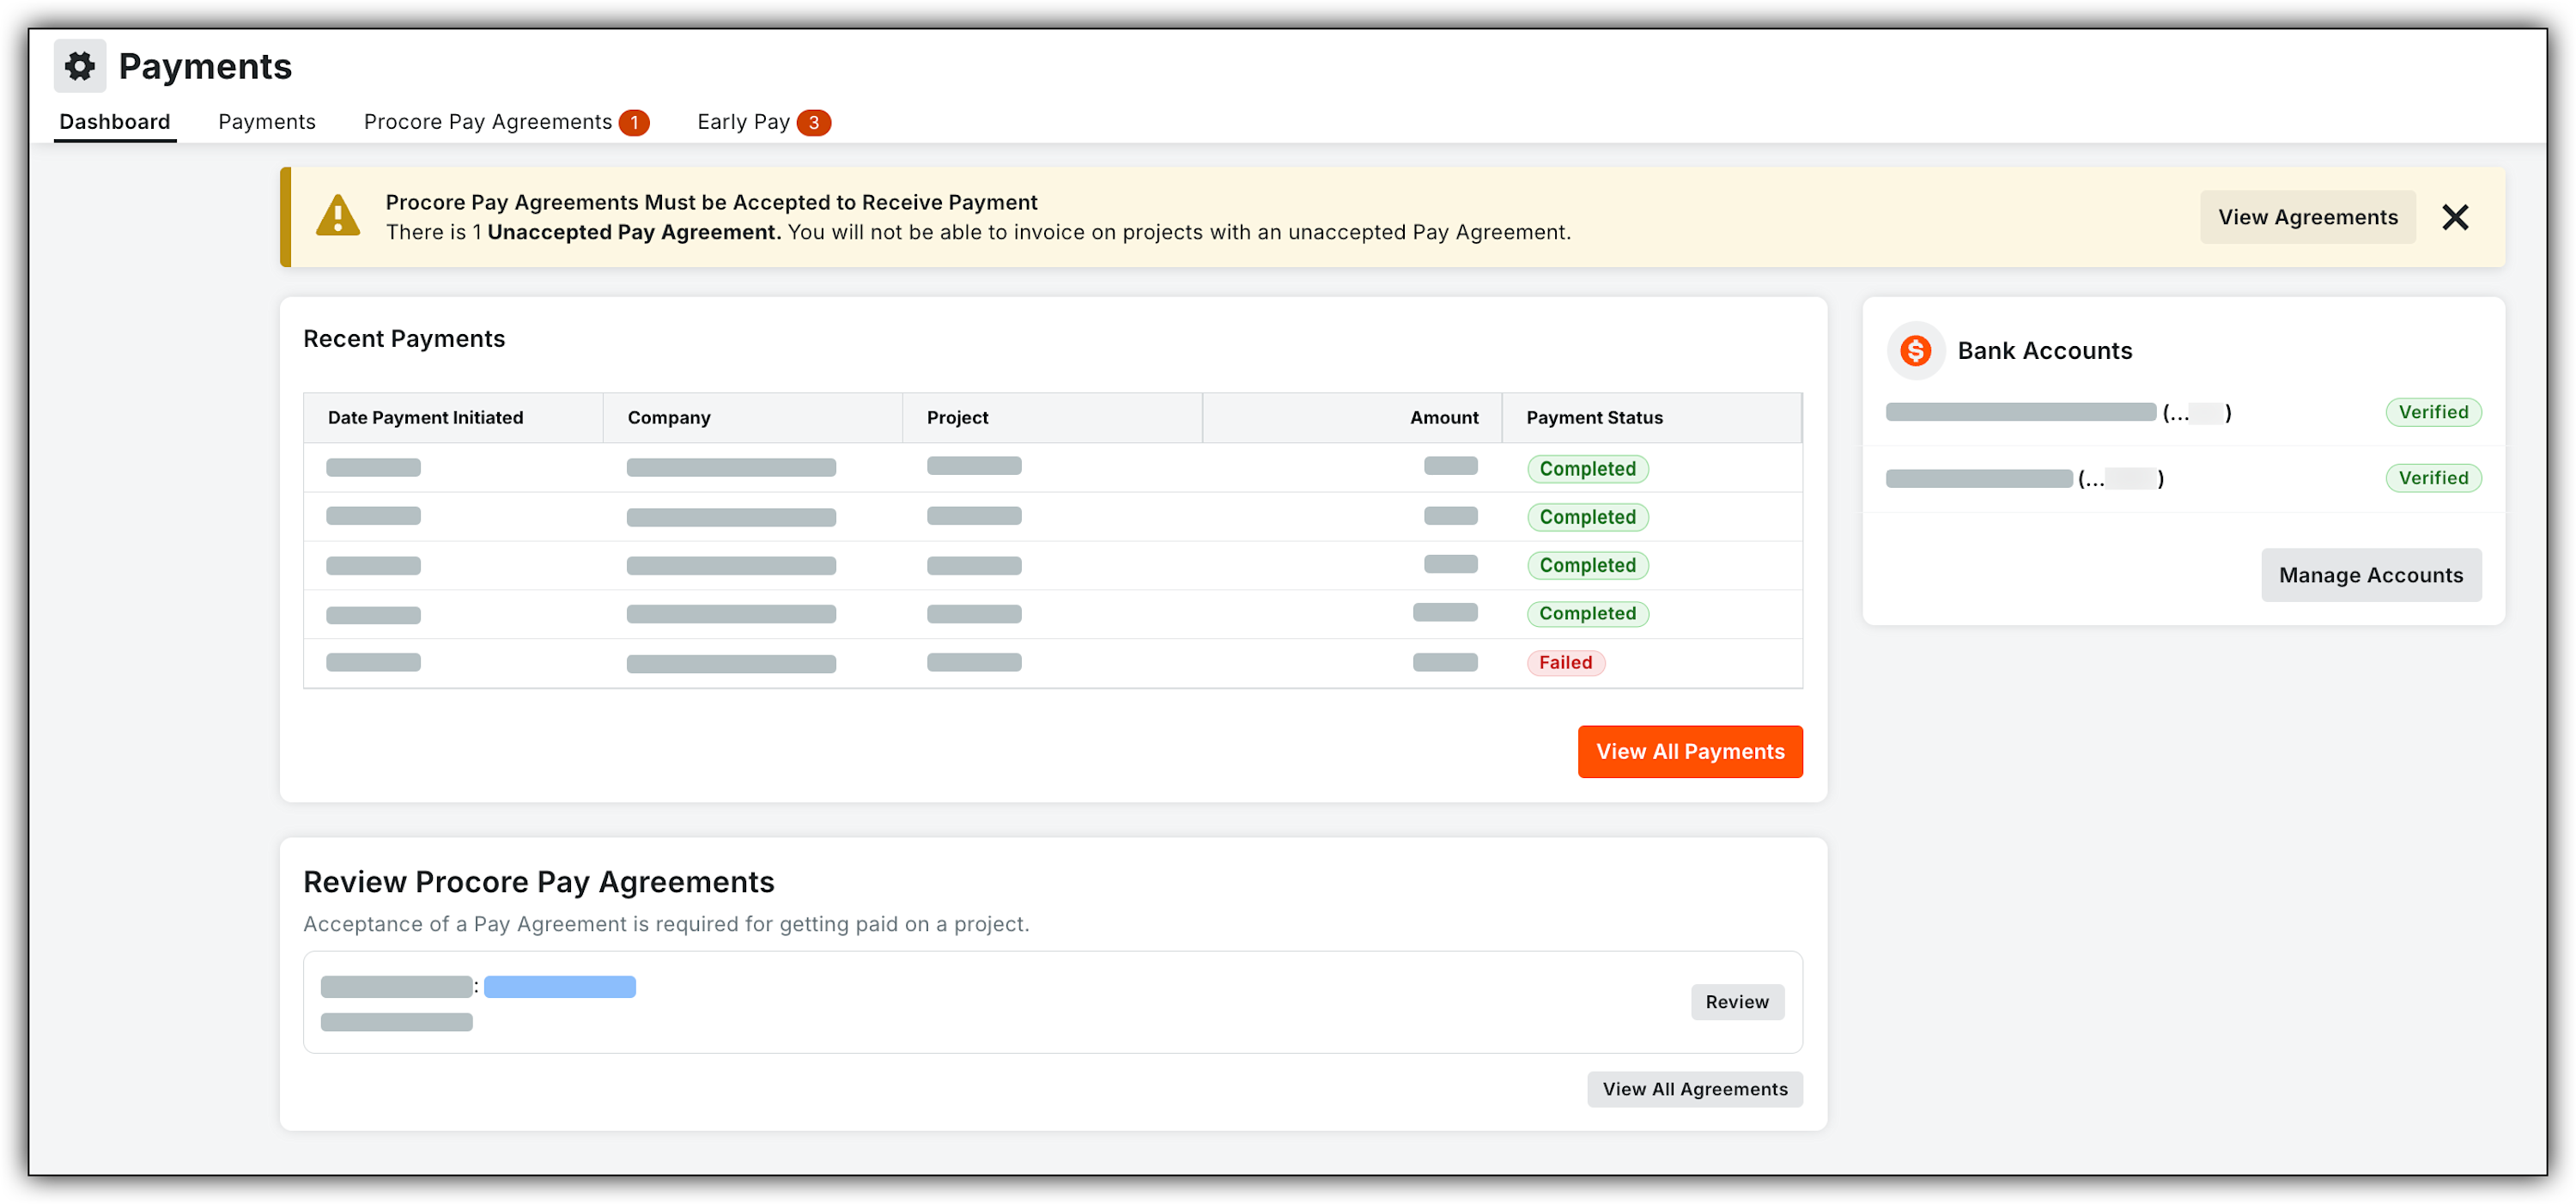The image size is (2576, 1204).
Task: Click the Verified badge of first bank account
Action: (x=2433, y=412)
